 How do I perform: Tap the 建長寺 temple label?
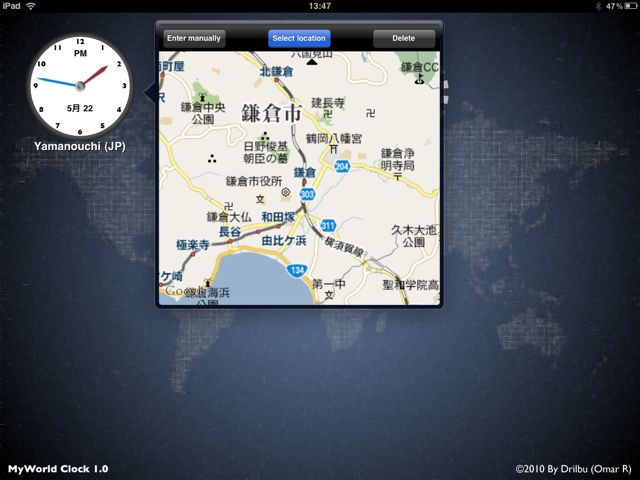(x=328, y=102)
